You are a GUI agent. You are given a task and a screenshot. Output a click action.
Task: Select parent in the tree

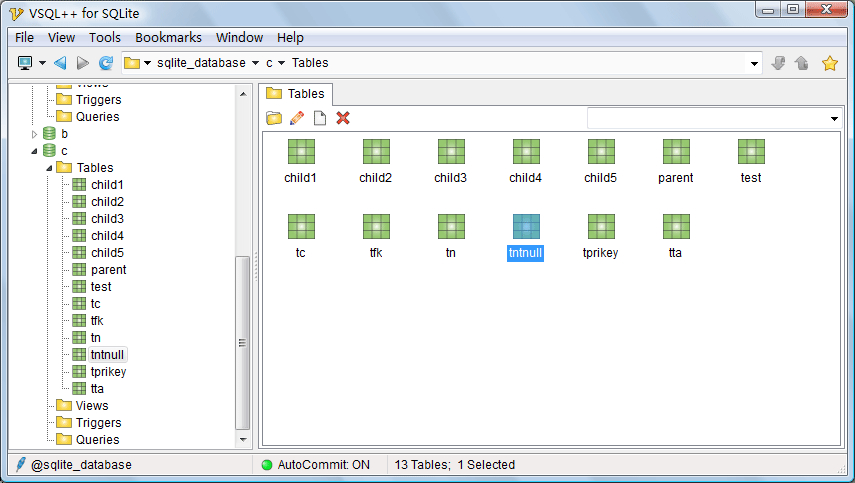pos(109,270)
